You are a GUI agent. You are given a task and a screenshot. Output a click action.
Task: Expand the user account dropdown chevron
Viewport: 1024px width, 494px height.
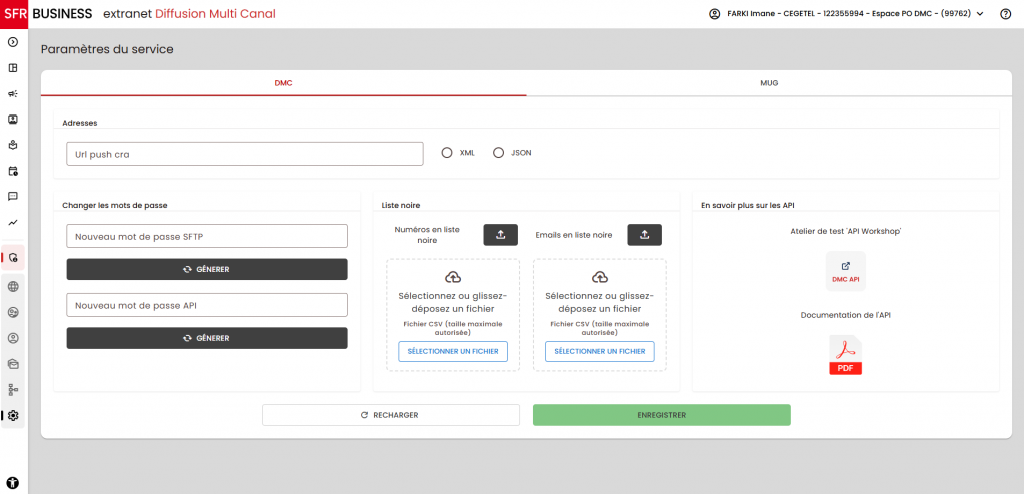click(980, 14)
